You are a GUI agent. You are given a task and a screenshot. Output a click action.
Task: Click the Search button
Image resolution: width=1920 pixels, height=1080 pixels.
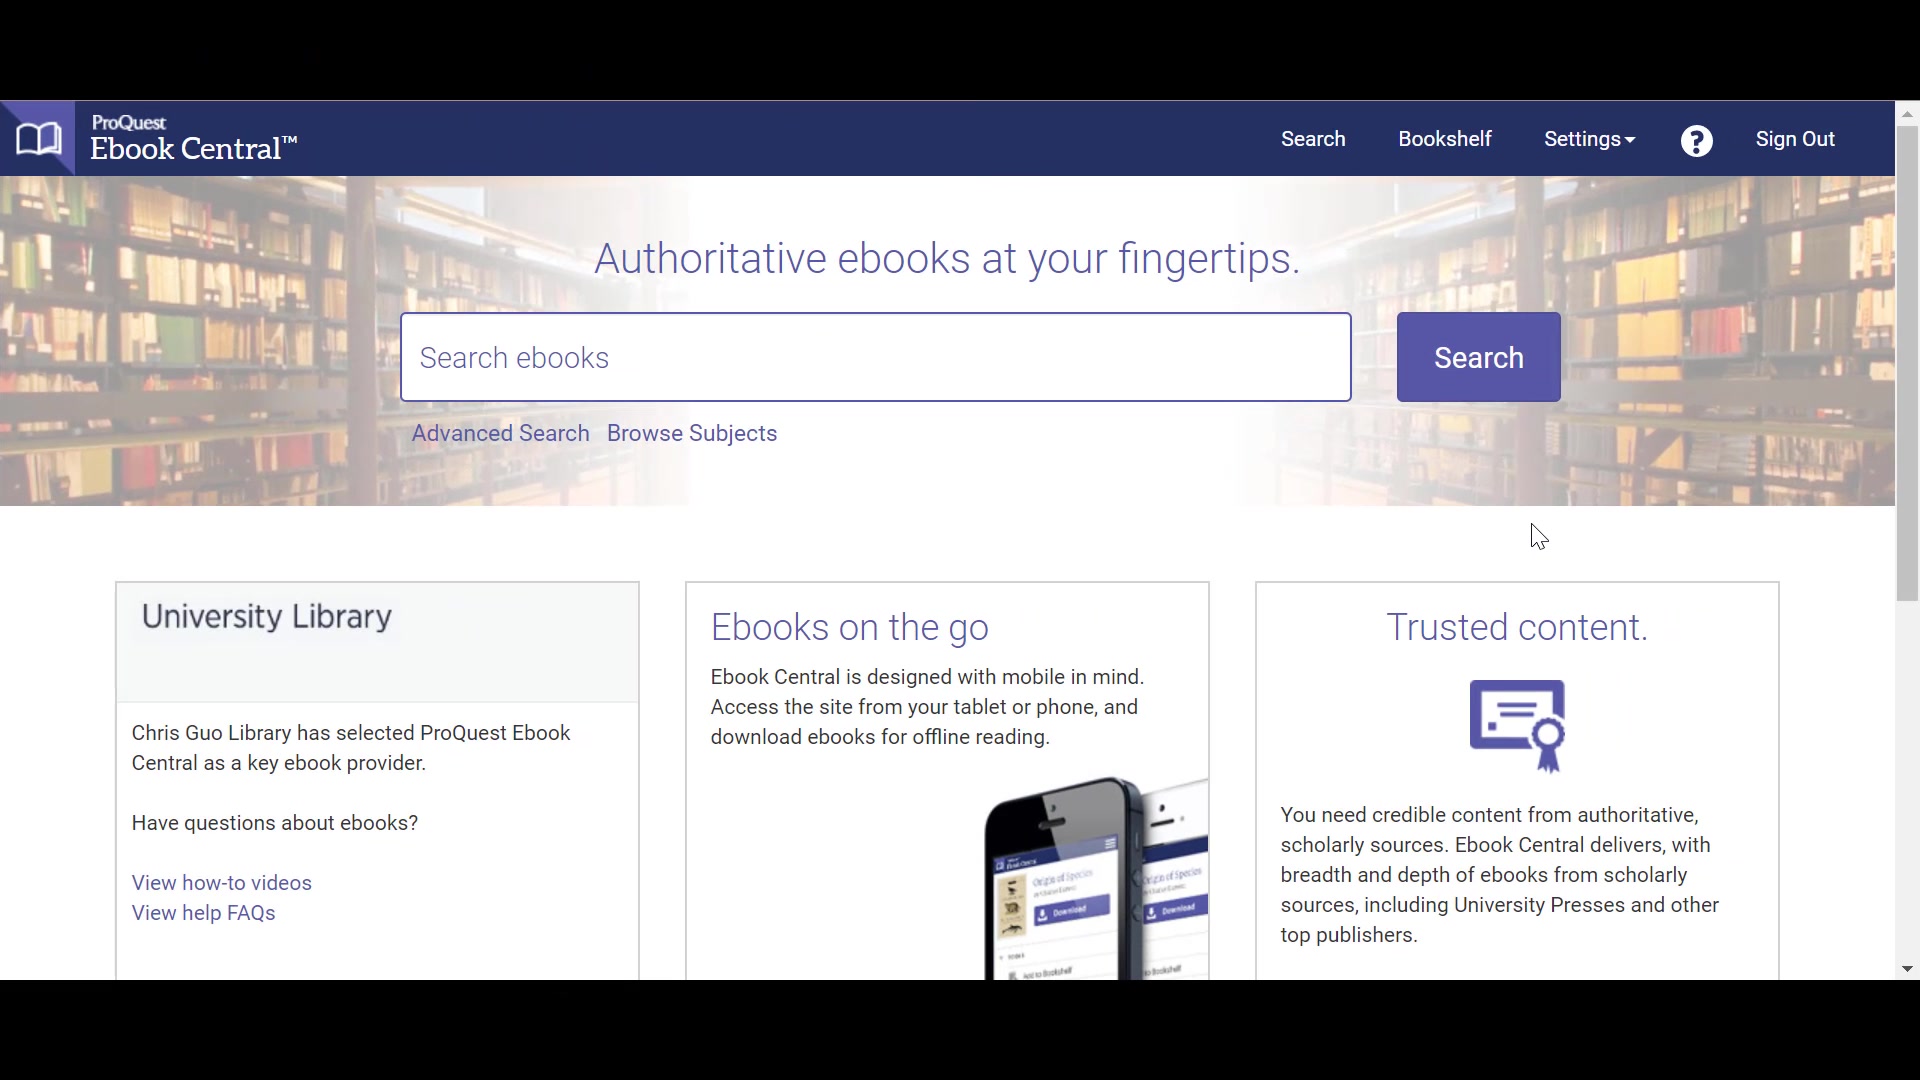click(1478, 357)
